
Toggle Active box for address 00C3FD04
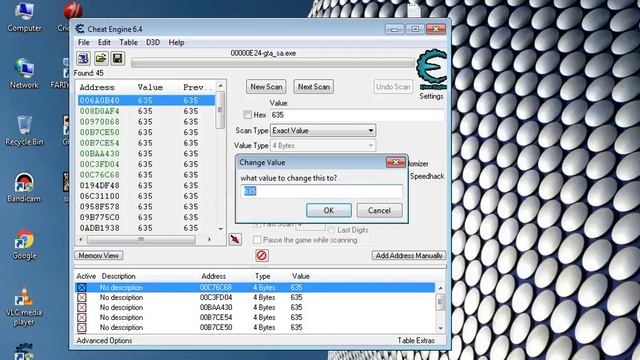click(x=82, y=298)
